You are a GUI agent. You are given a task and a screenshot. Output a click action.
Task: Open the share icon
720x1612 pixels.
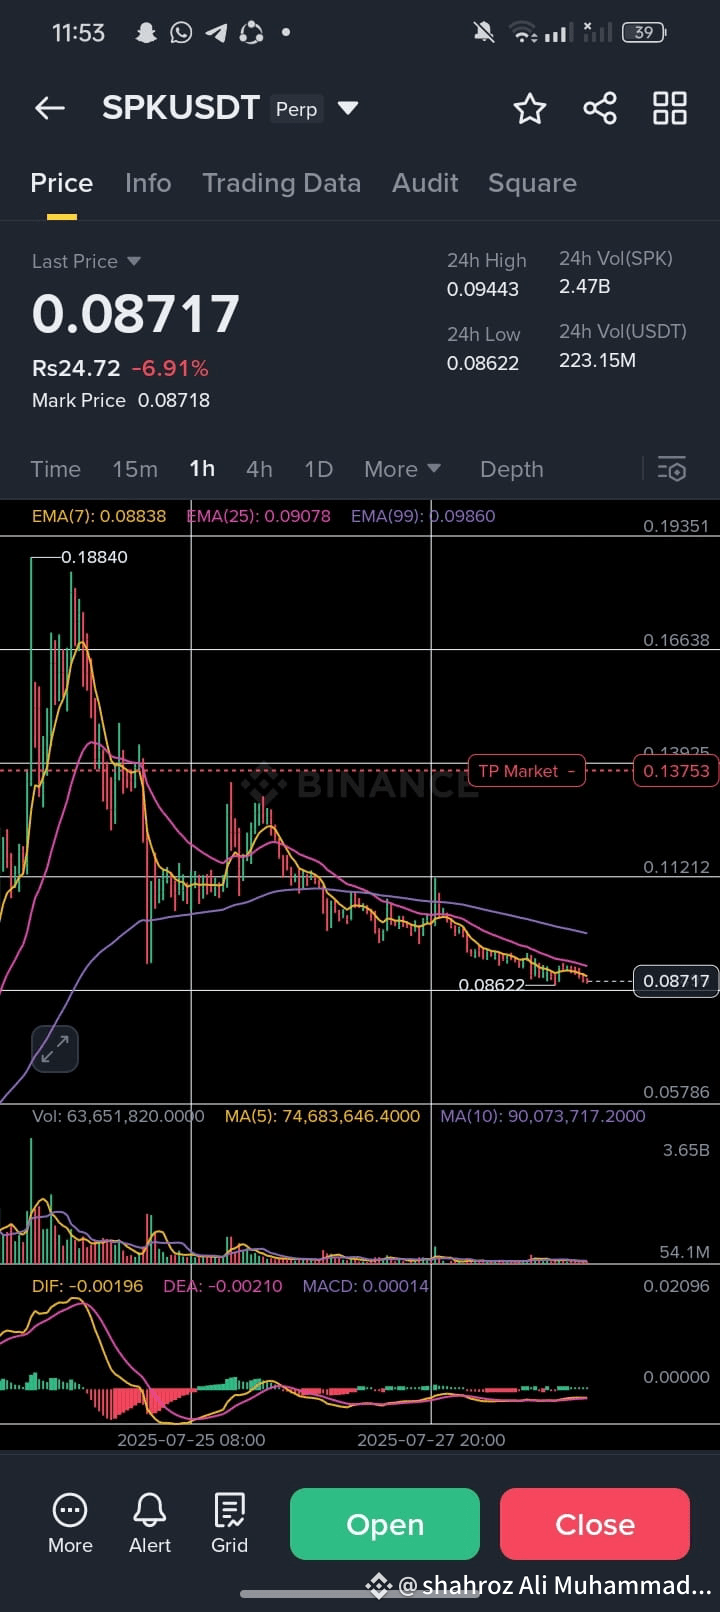pos(600,108)
